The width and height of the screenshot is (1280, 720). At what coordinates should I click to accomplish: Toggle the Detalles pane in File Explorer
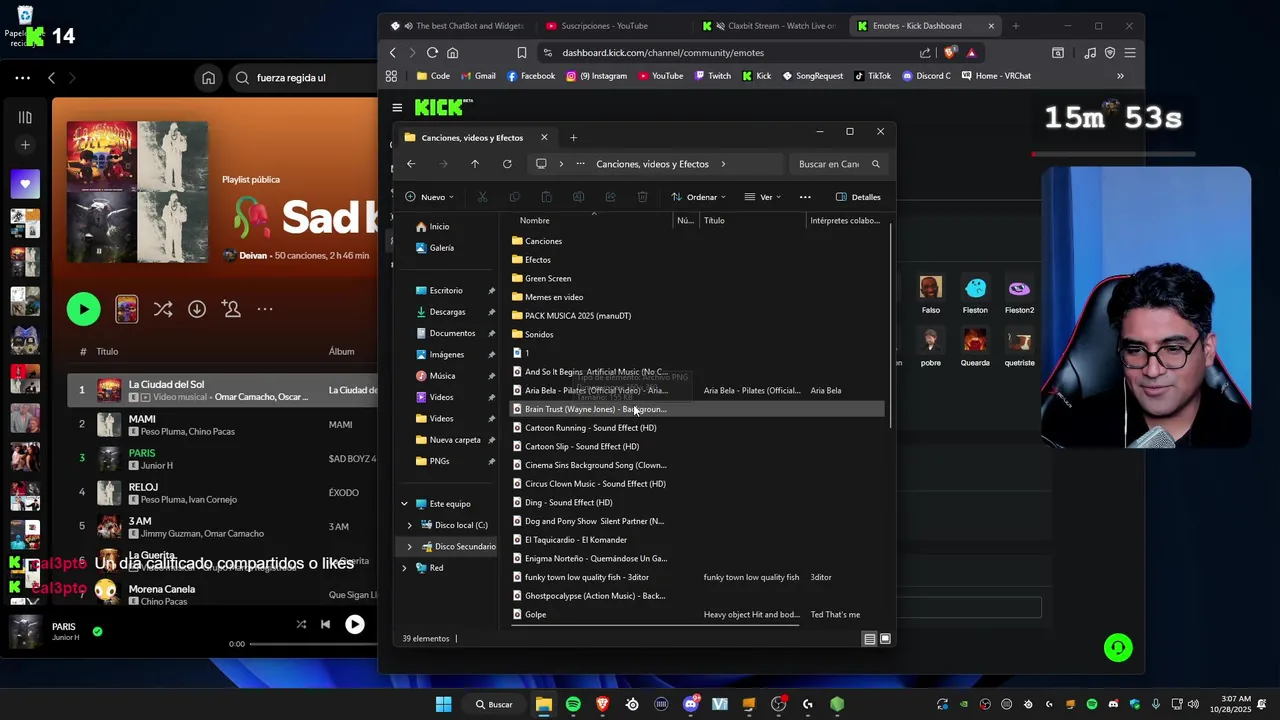(858, 197)
